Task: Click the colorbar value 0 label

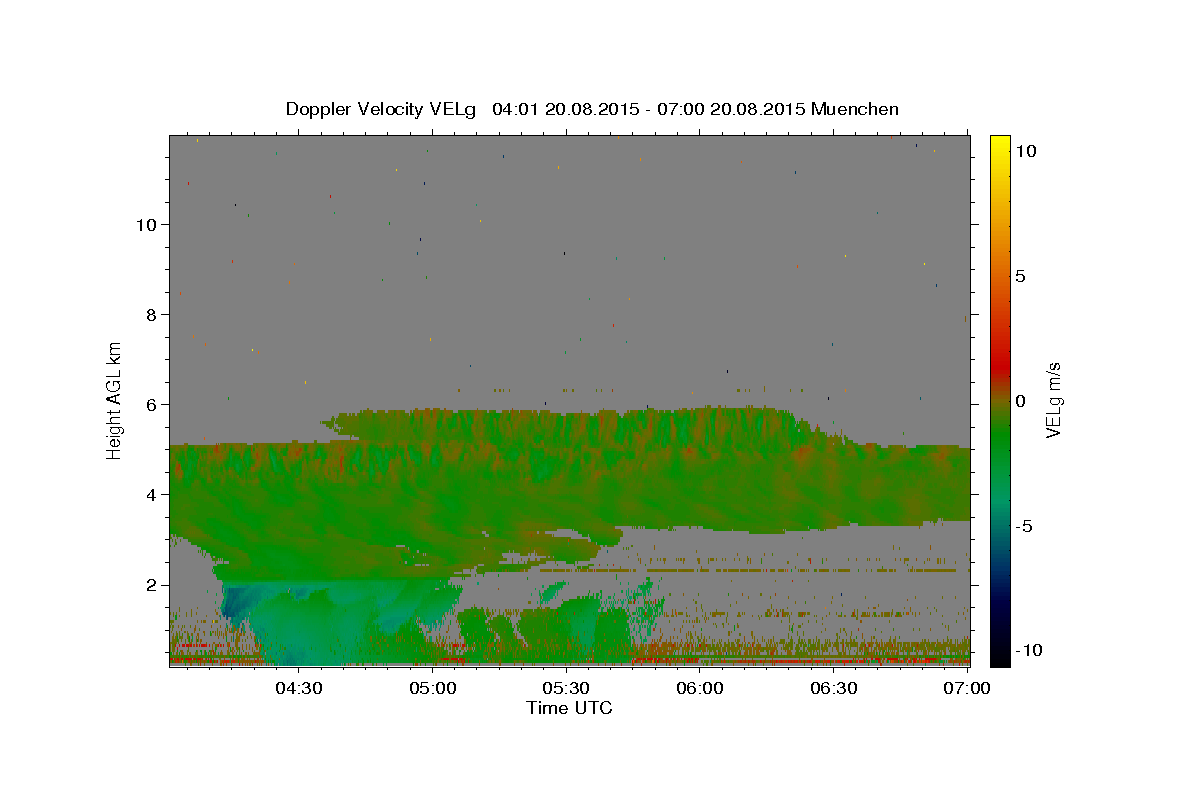Action: 1020,400
